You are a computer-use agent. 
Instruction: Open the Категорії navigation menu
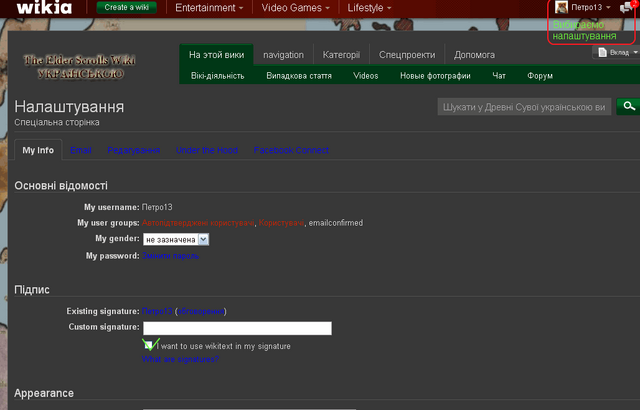click(341, 55)
